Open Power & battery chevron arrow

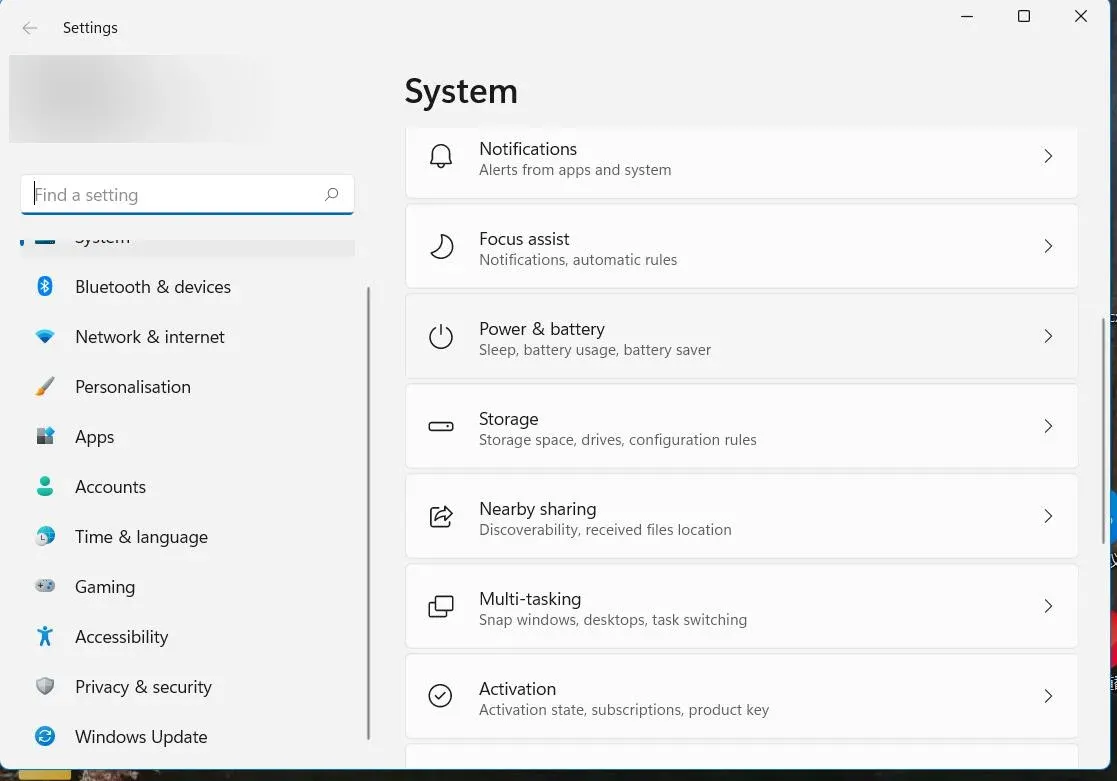tap(1048, 336)
